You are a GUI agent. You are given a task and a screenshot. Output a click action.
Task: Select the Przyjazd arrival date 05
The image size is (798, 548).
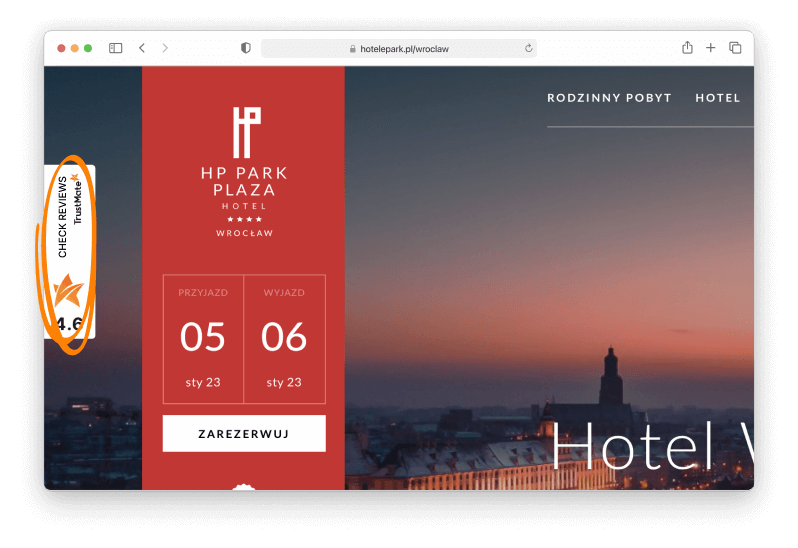click(x=203, y=339)
